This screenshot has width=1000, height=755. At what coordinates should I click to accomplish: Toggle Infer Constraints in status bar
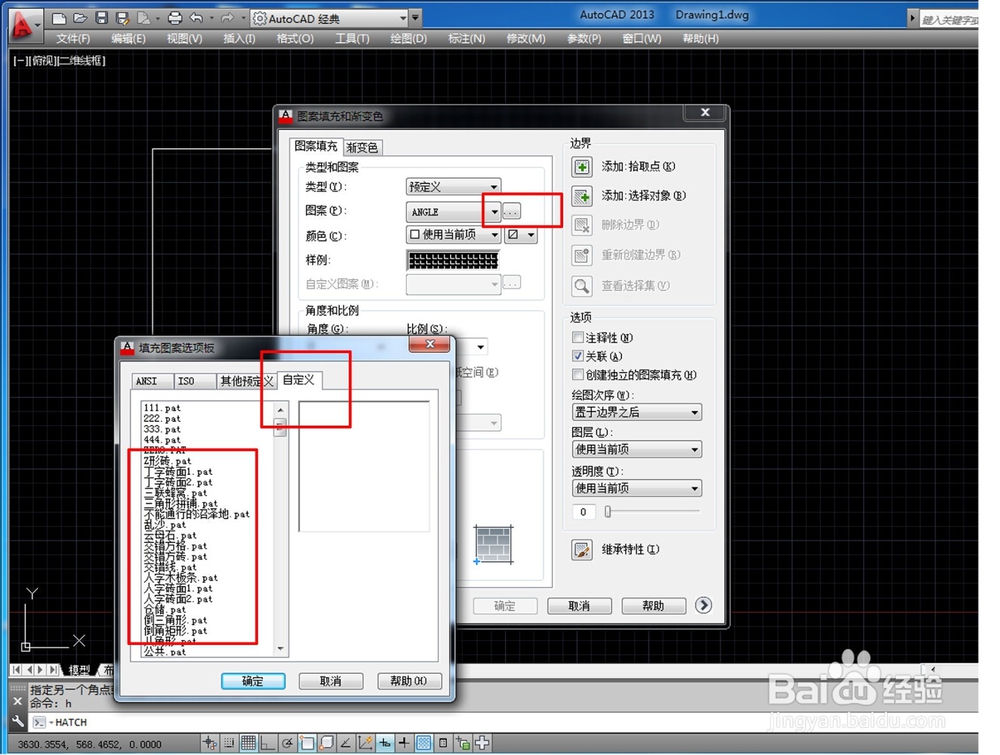tap(210, 743)
